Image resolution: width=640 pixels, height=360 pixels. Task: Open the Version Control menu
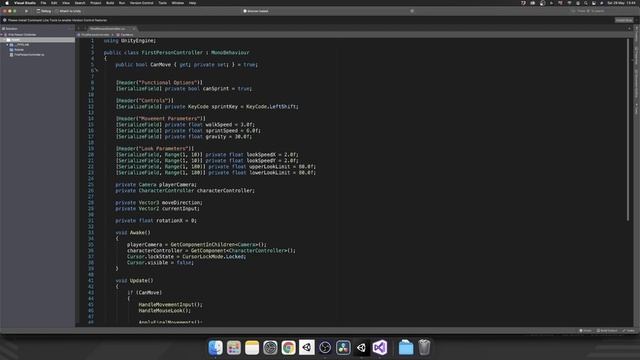[x=142, y=3]
